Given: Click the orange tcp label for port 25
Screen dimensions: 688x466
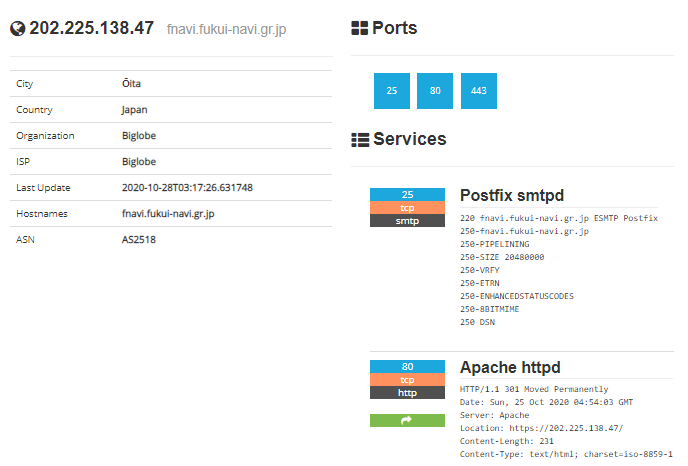Looking at the screenshot, I should [x=407, y=208].
